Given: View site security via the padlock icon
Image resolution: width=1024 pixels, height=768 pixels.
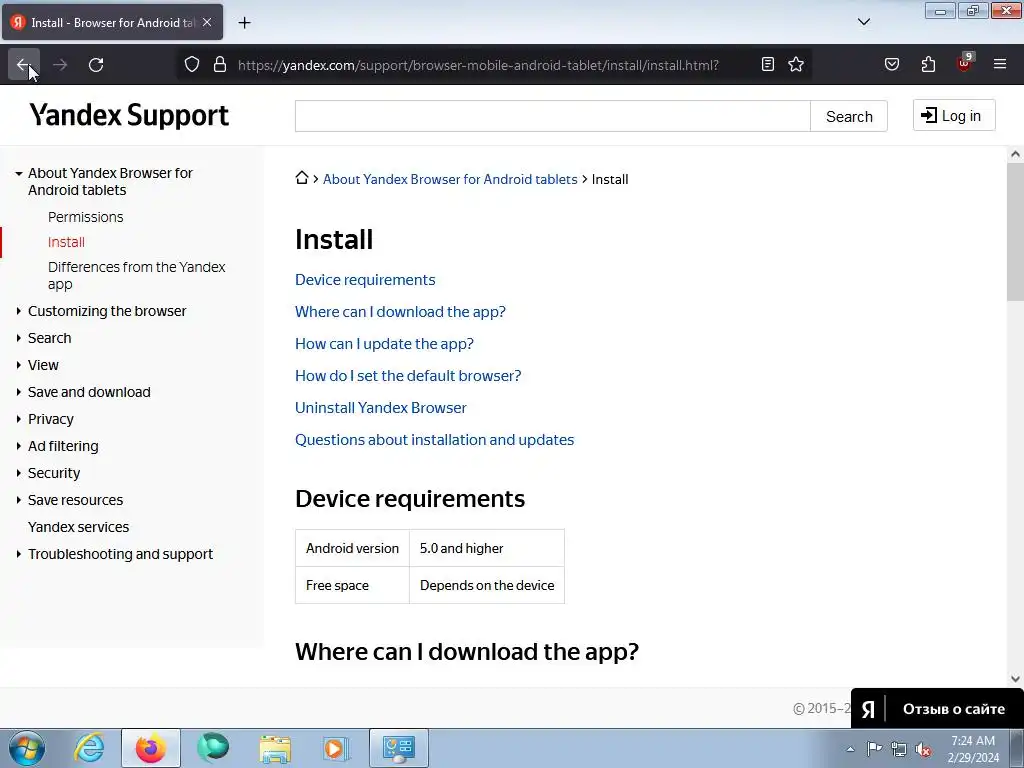Looking at the screenshot, I should coord(220,64).
